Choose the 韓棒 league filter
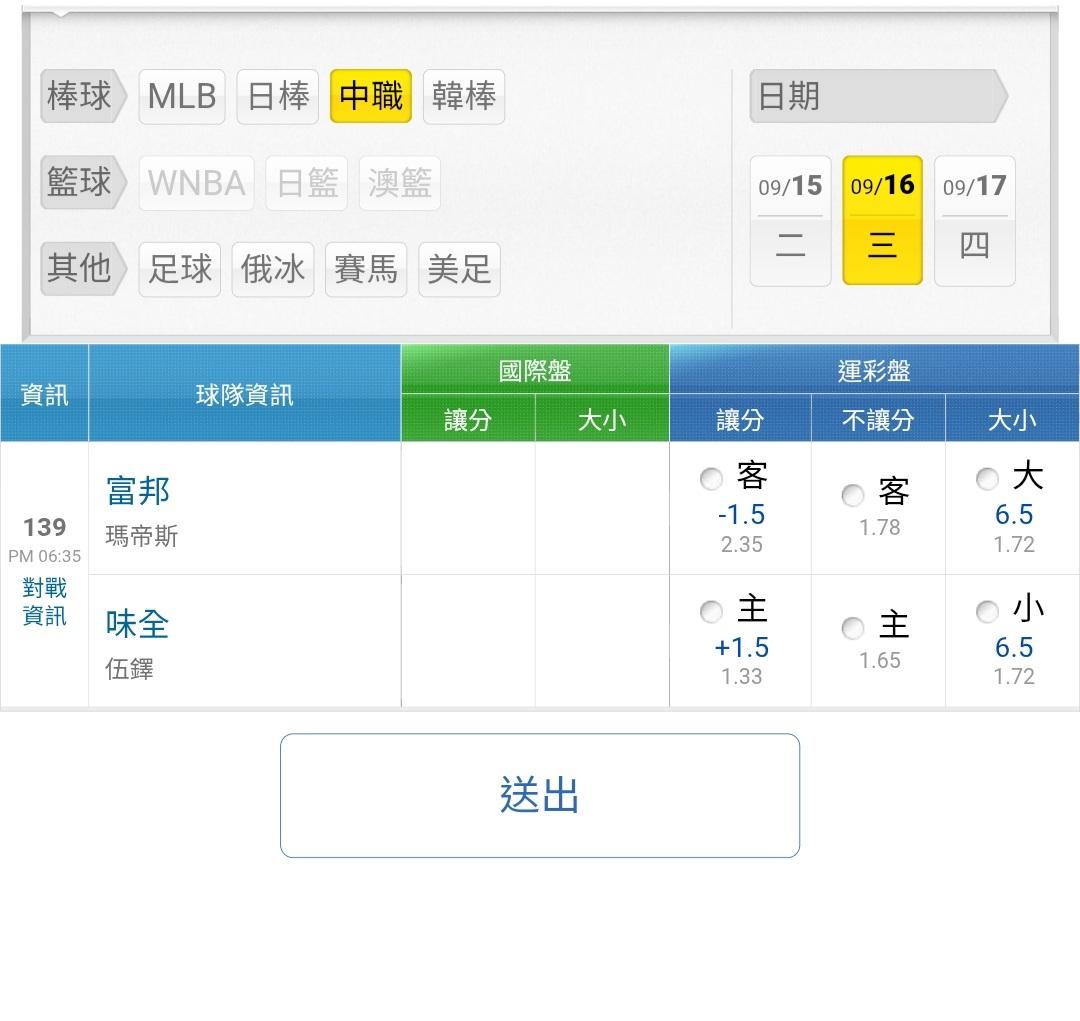 pos(464,96)
